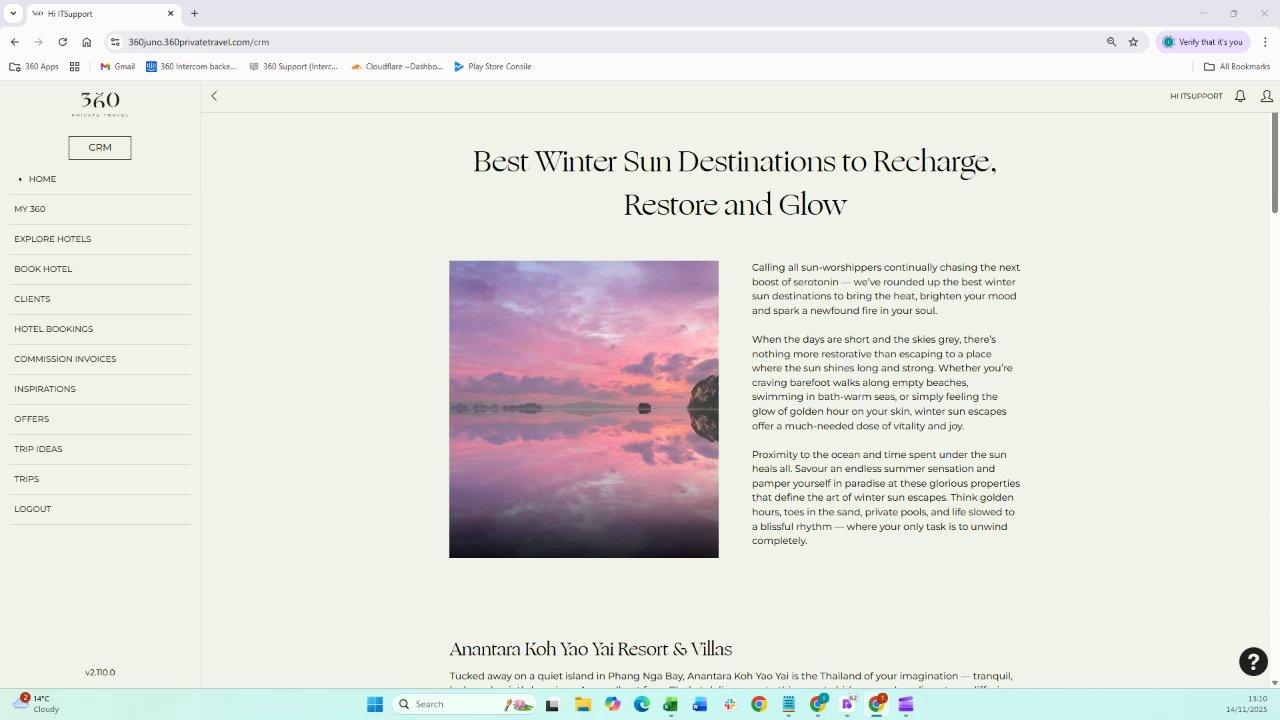
Task: Open the Gmail bookmark
Action: [x=117, y=67]
